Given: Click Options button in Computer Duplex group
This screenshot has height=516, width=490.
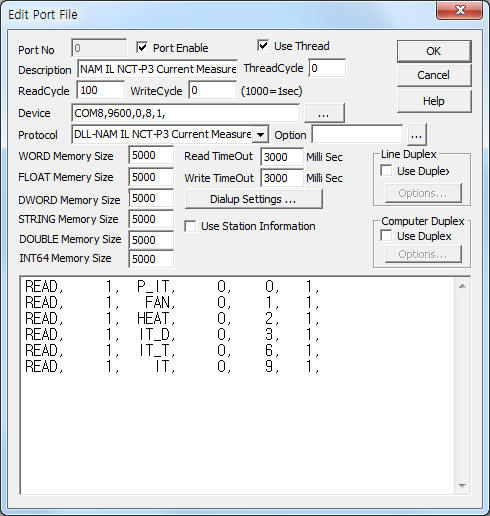Looking at the screenshot, I should (x=423, y=254).
